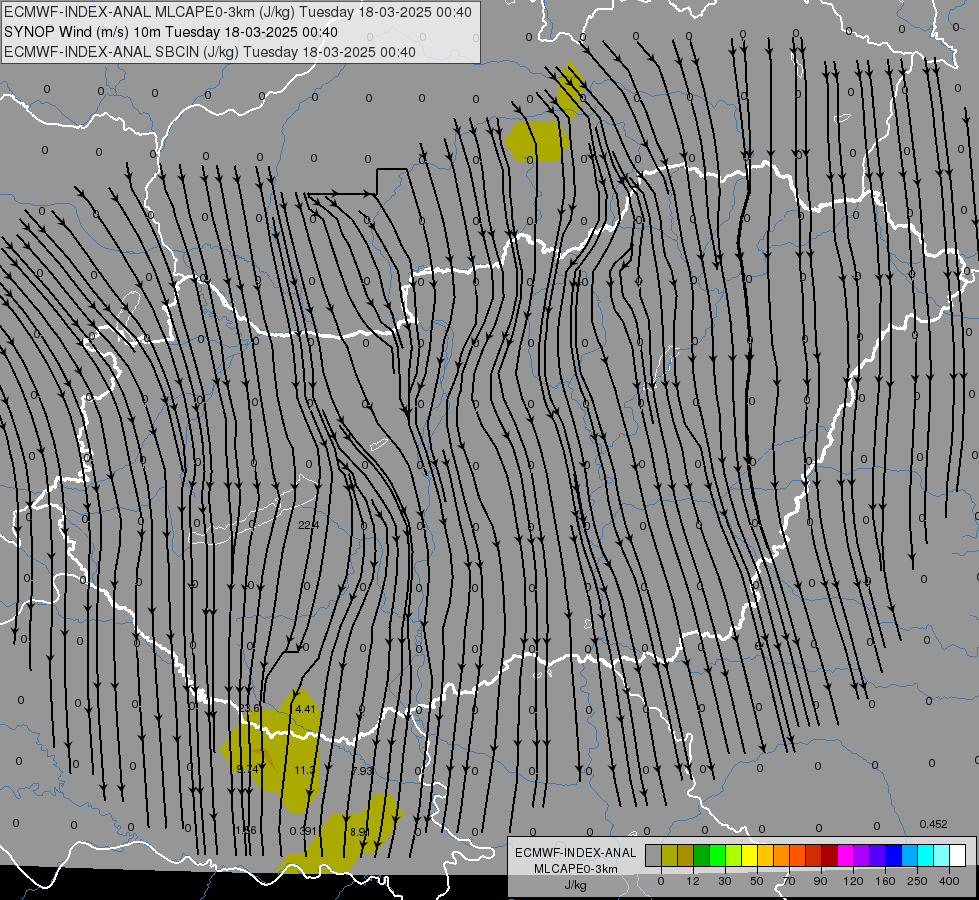Click legend scale label 0
Viewport: 979px width, 900px height.
tap(661, 881)
